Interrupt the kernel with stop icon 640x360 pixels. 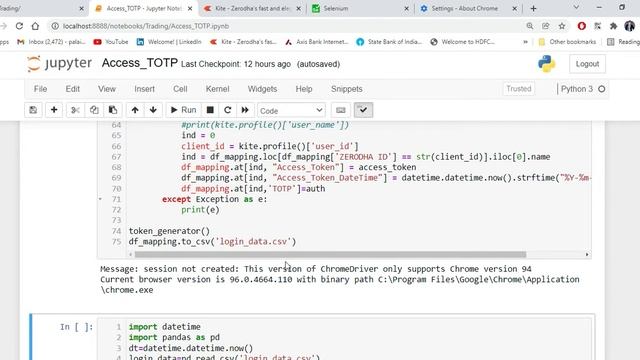pos(210,110)
